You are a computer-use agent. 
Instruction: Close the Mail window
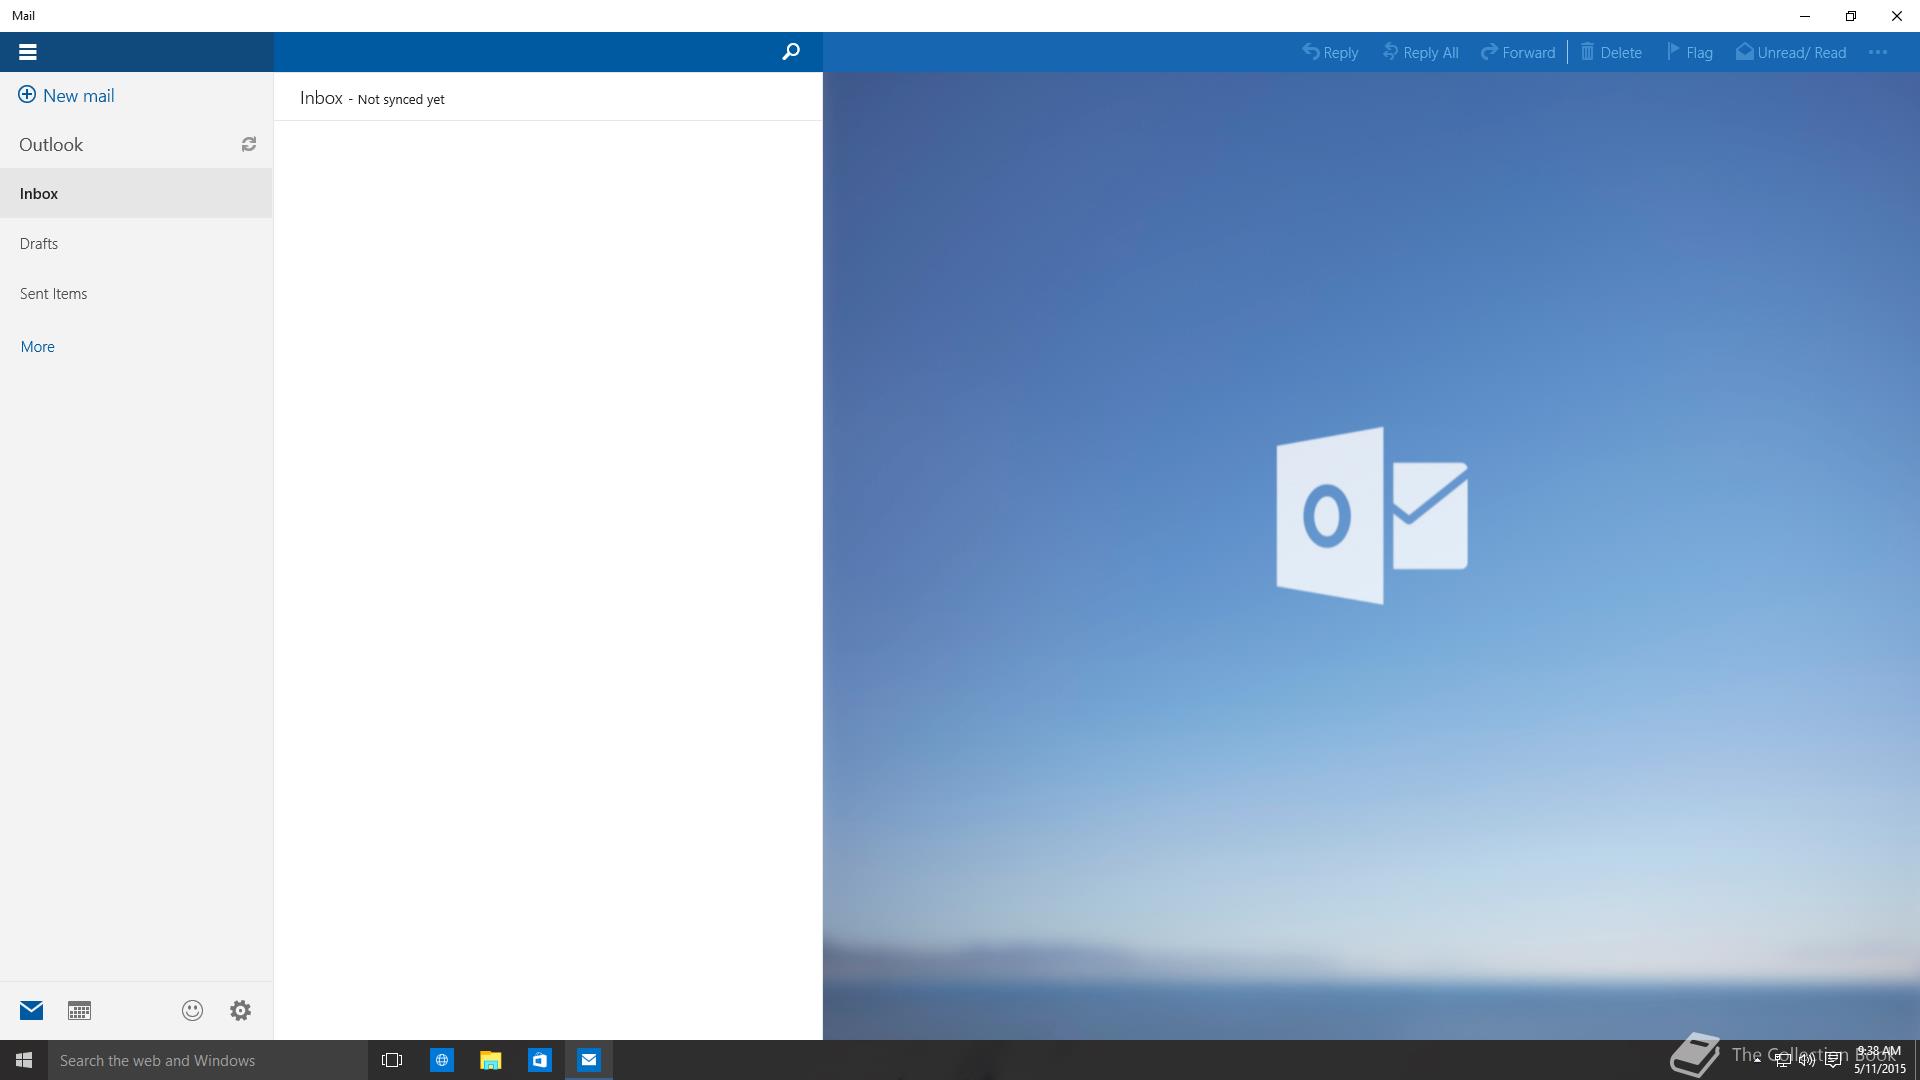pos(1897,16)
